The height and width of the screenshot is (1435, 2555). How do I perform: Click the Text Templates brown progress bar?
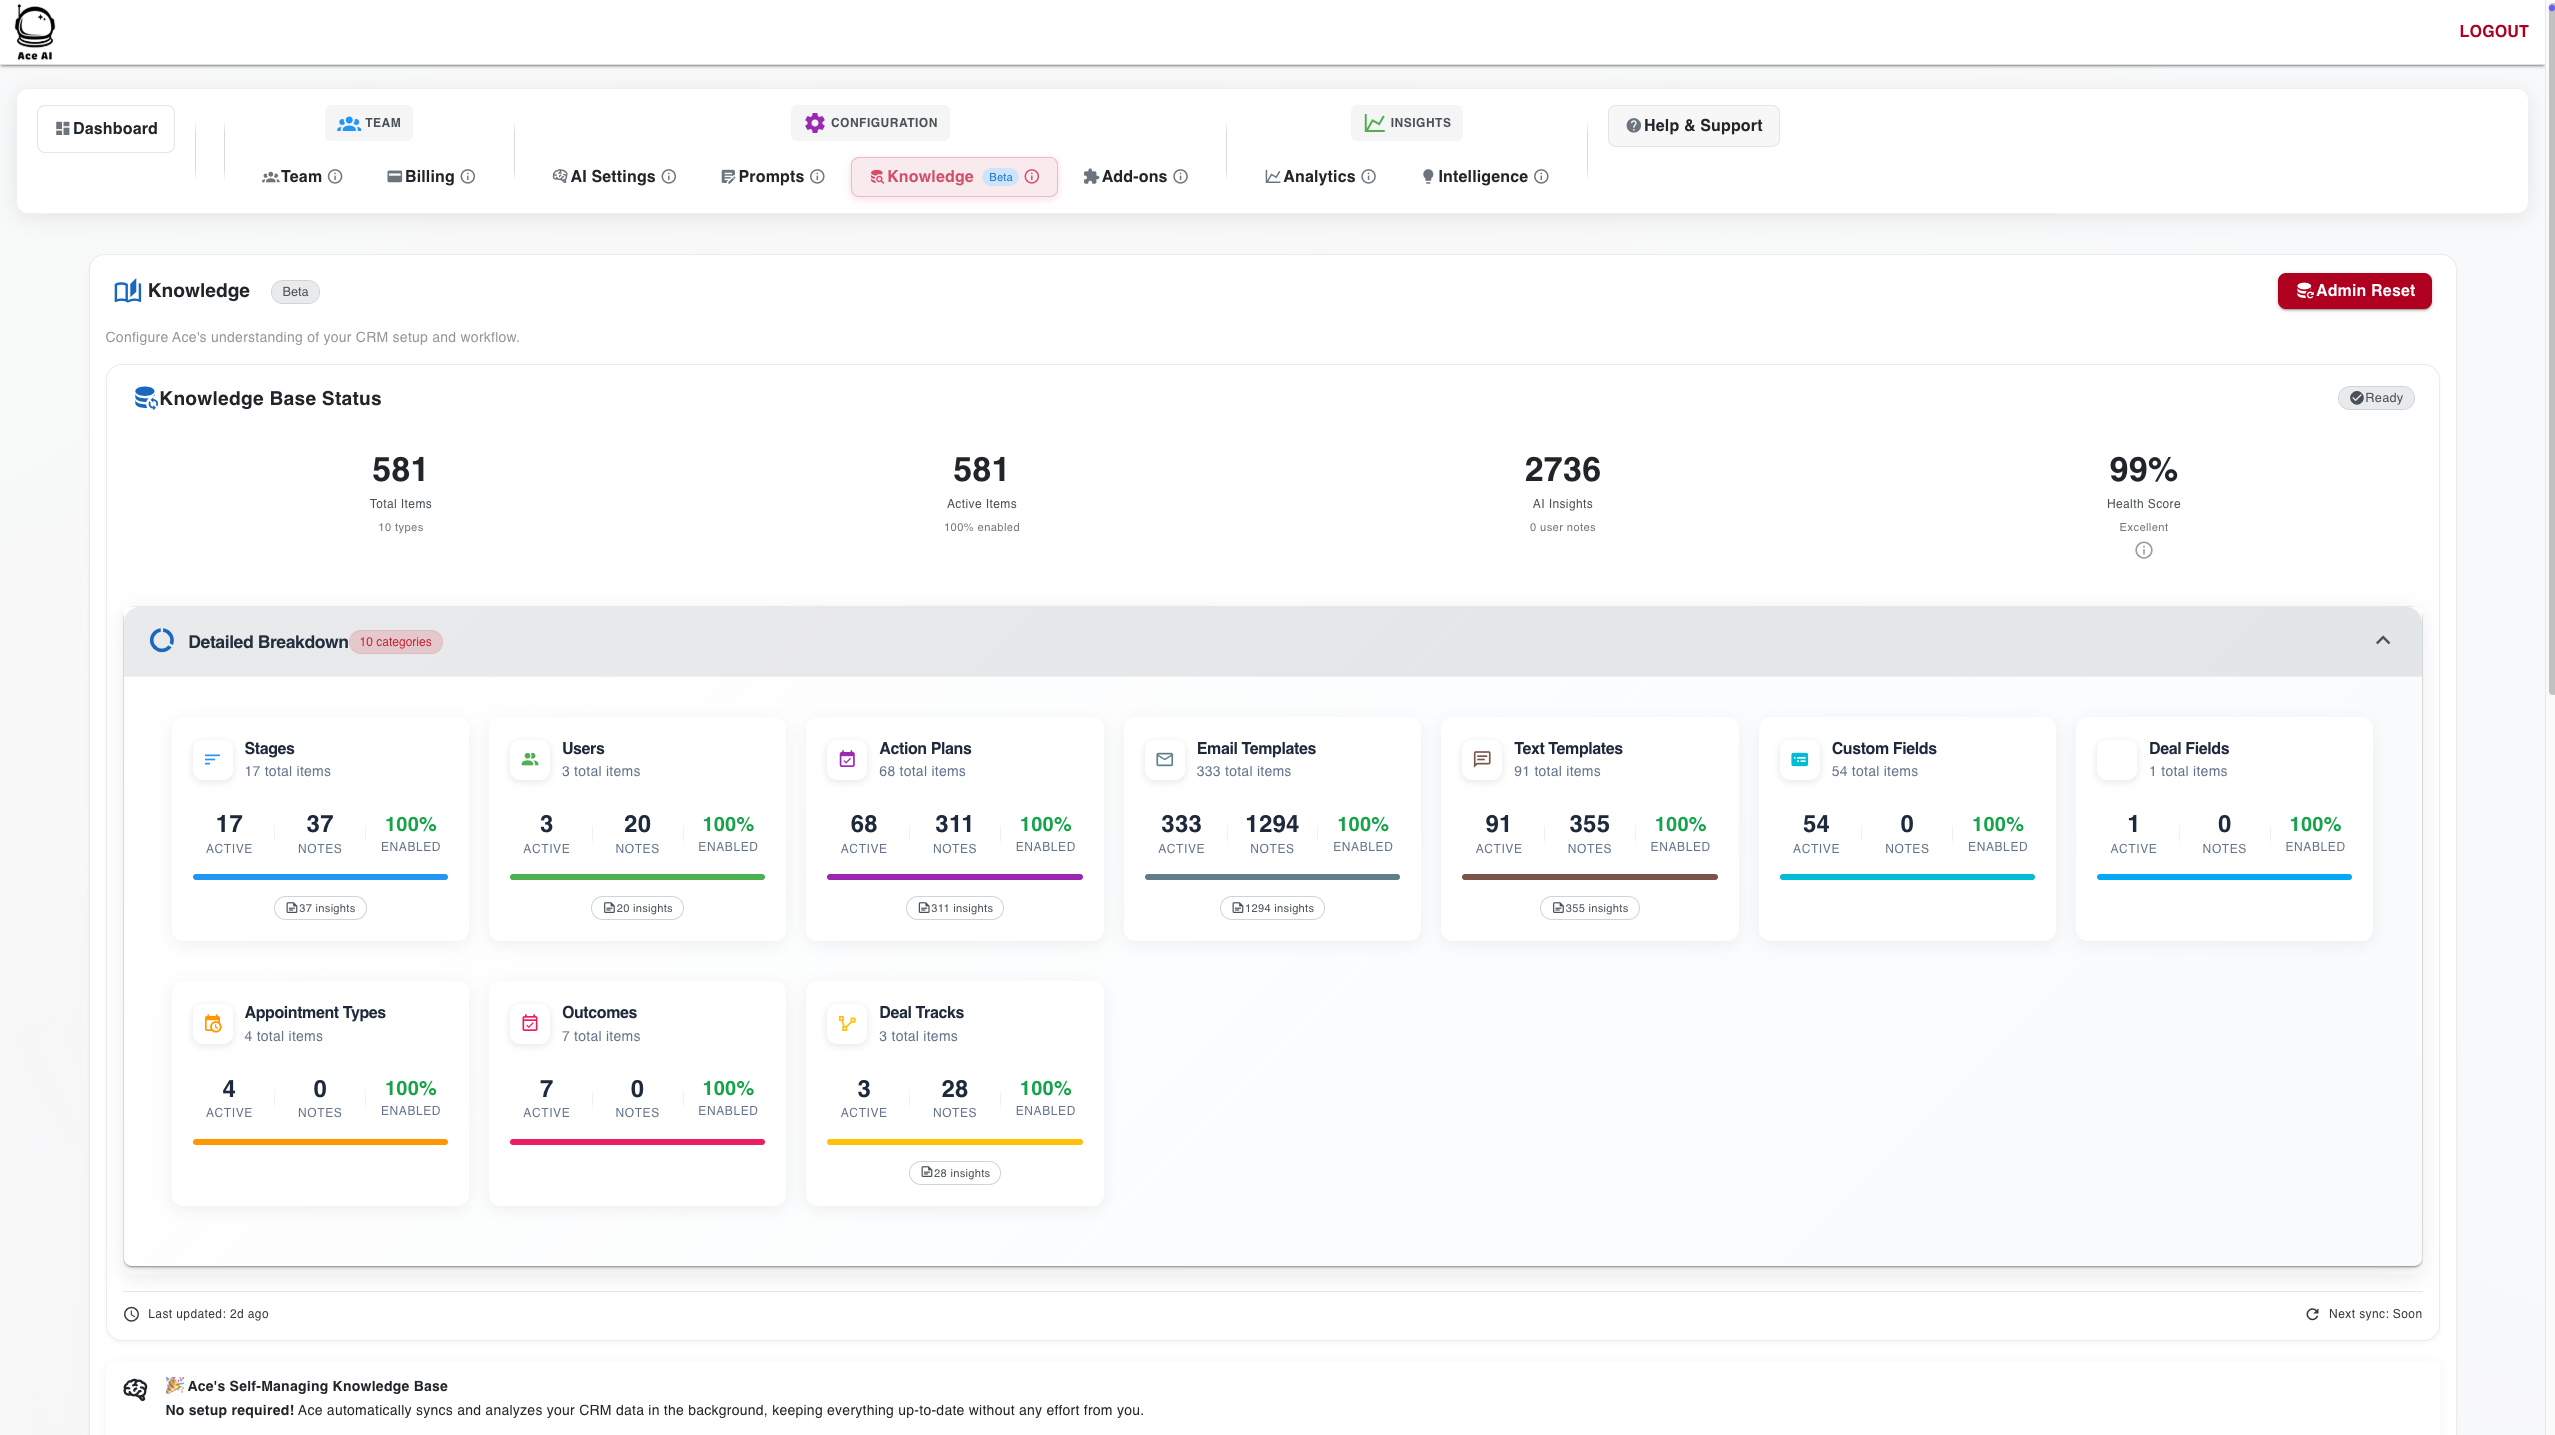[1589, 877]
